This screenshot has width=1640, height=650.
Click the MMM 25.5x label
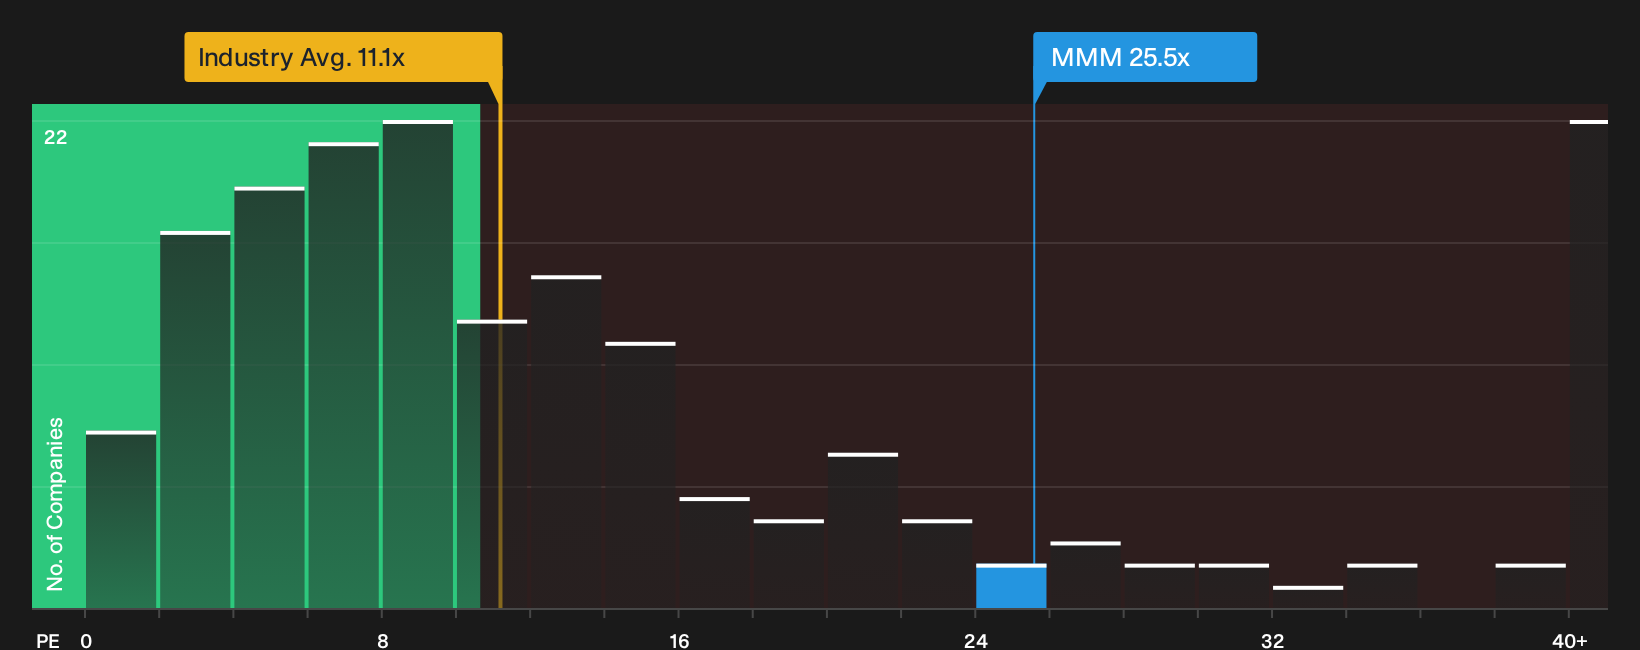[x=1145, y=57]
